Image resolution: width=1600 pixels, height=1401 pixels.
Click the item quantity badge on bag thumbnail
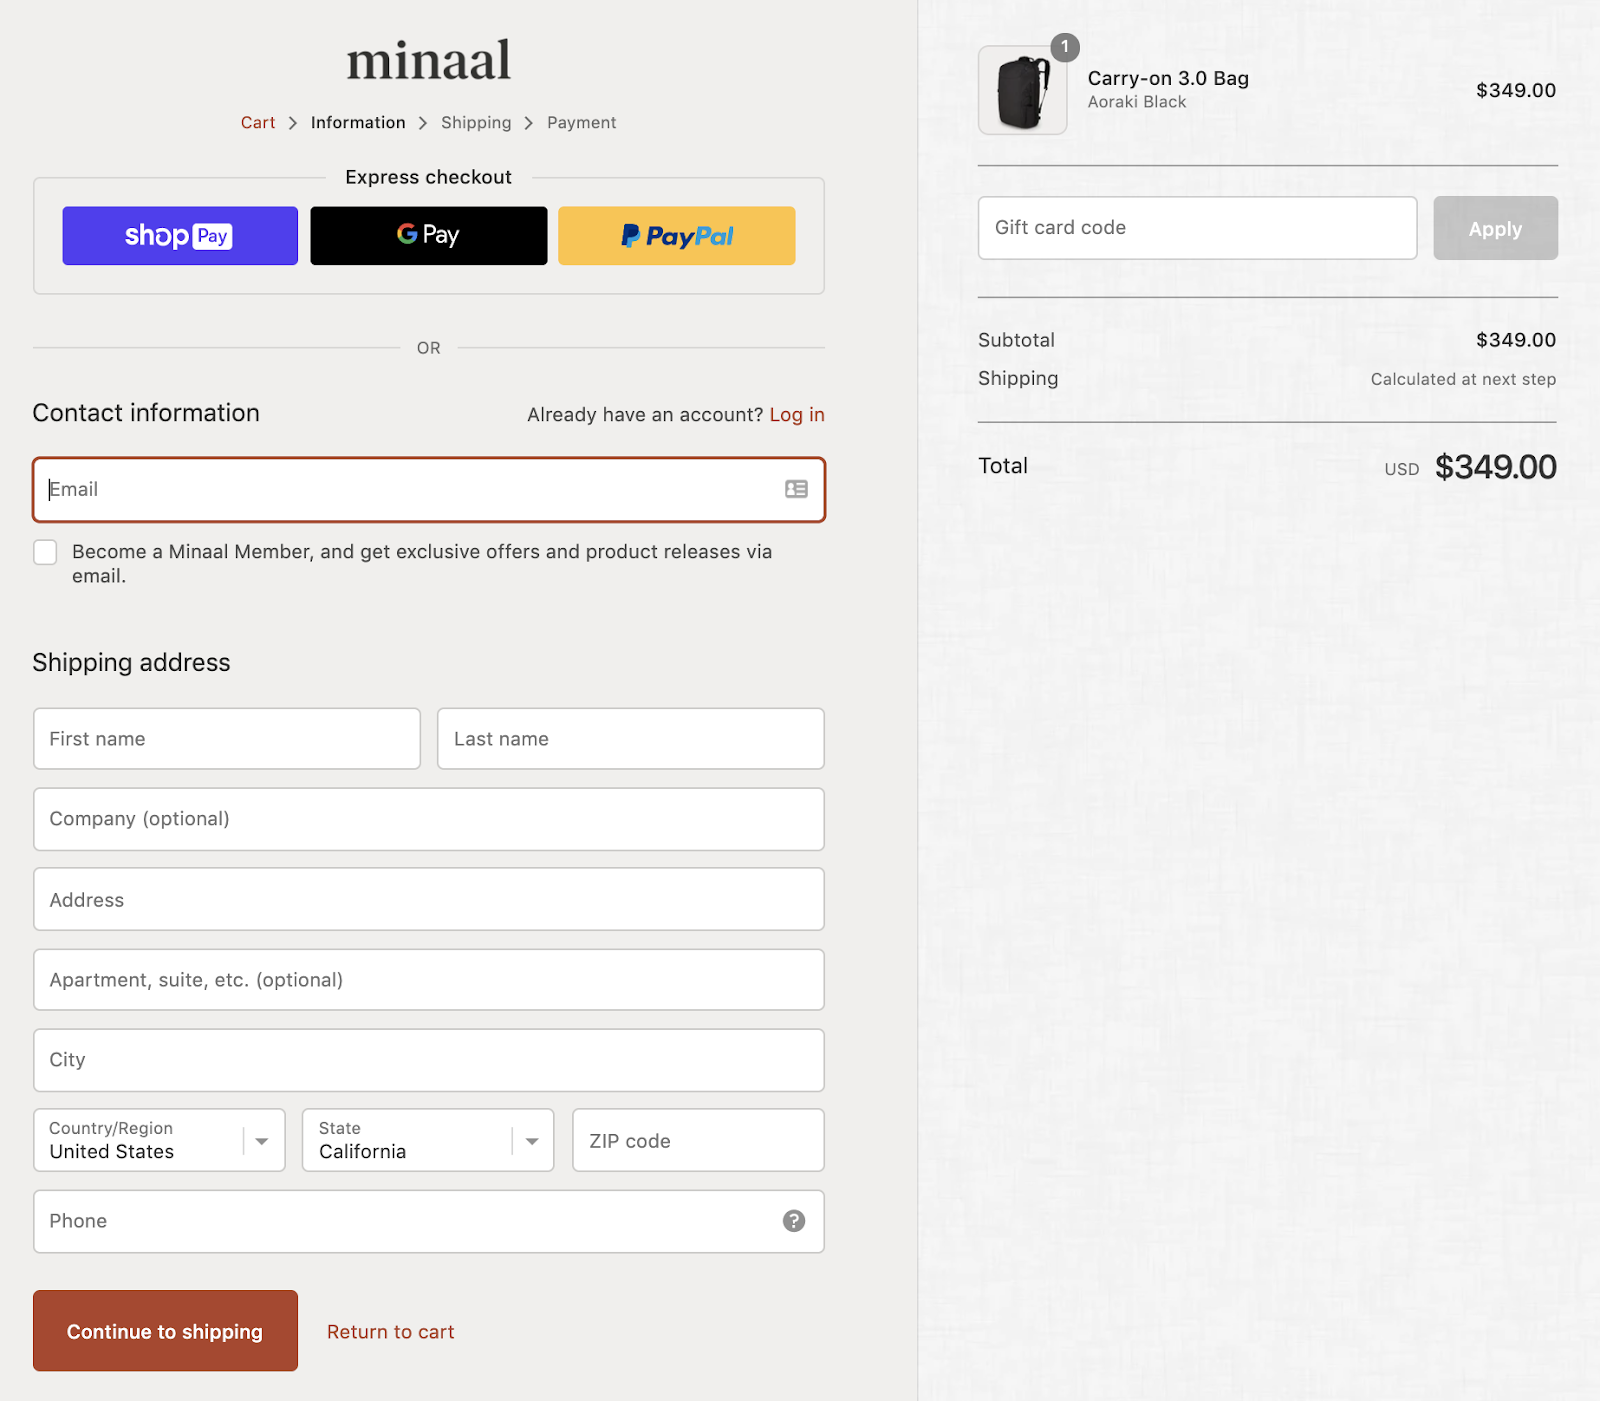click(x=1065, y=47)
